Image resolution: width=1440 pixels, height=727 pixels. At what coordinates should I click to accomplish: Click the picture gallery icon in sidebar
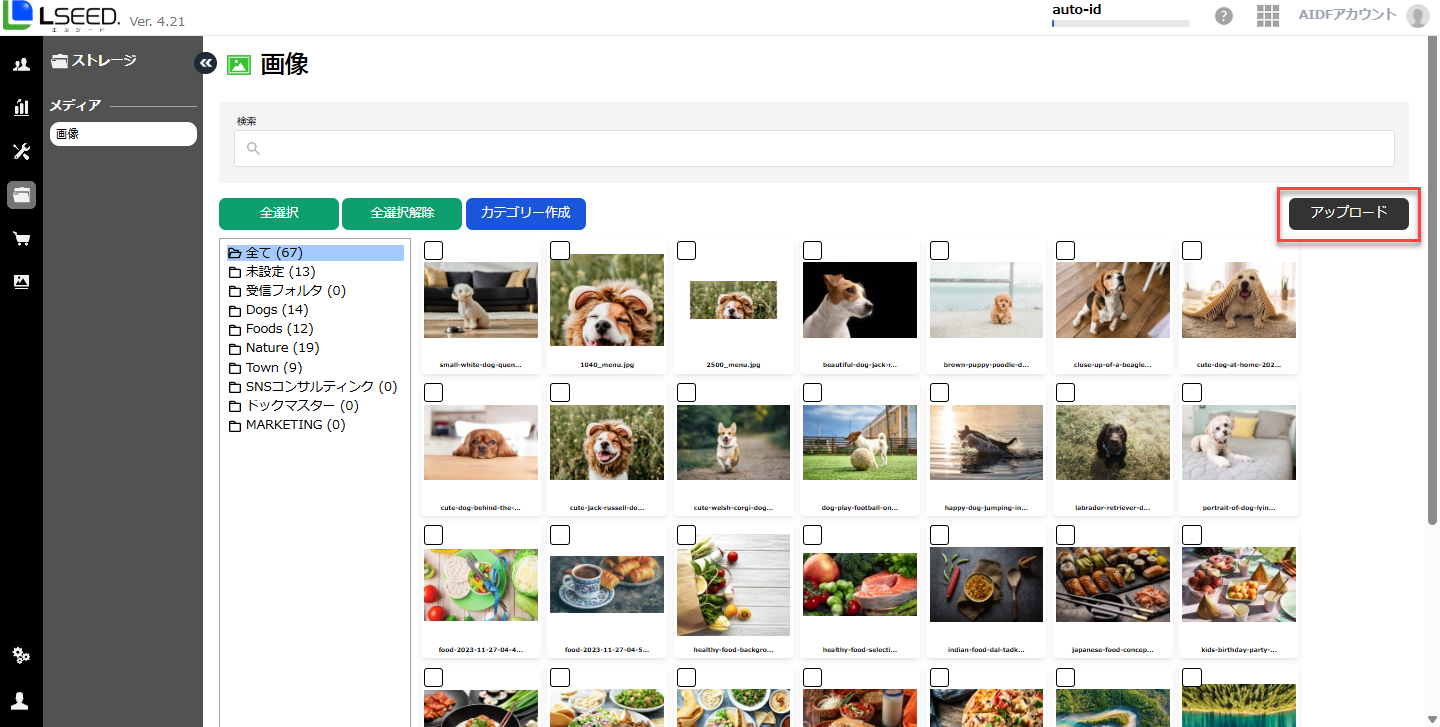pyautogui.click(x=21, y=282)
